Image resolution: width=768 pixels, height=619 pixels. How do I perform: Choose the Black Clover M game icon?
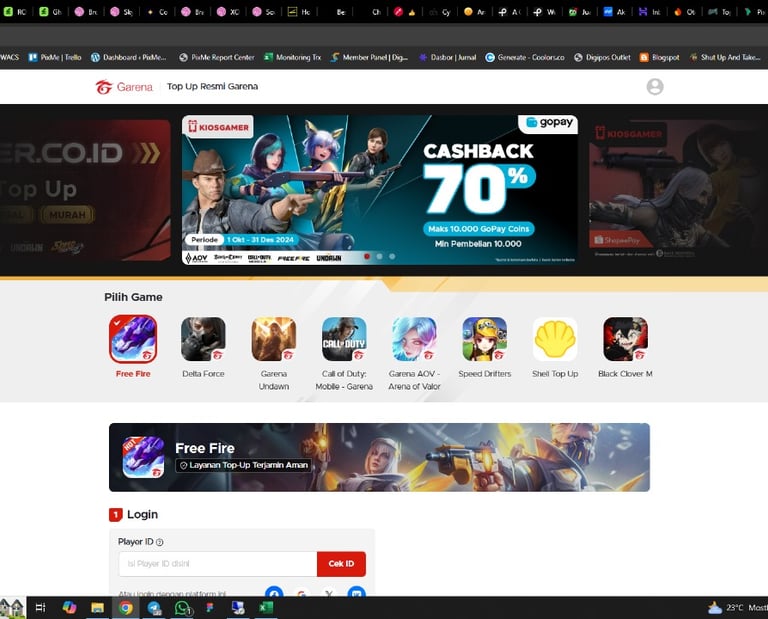[625, 339]
